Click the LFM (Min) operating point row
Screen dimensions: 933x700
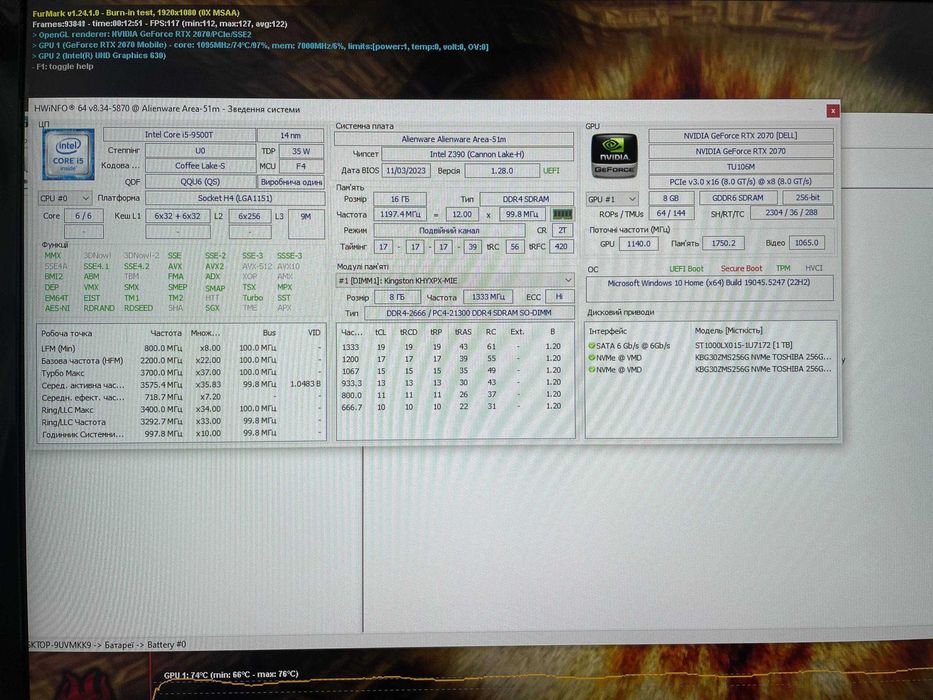point(181,348)
